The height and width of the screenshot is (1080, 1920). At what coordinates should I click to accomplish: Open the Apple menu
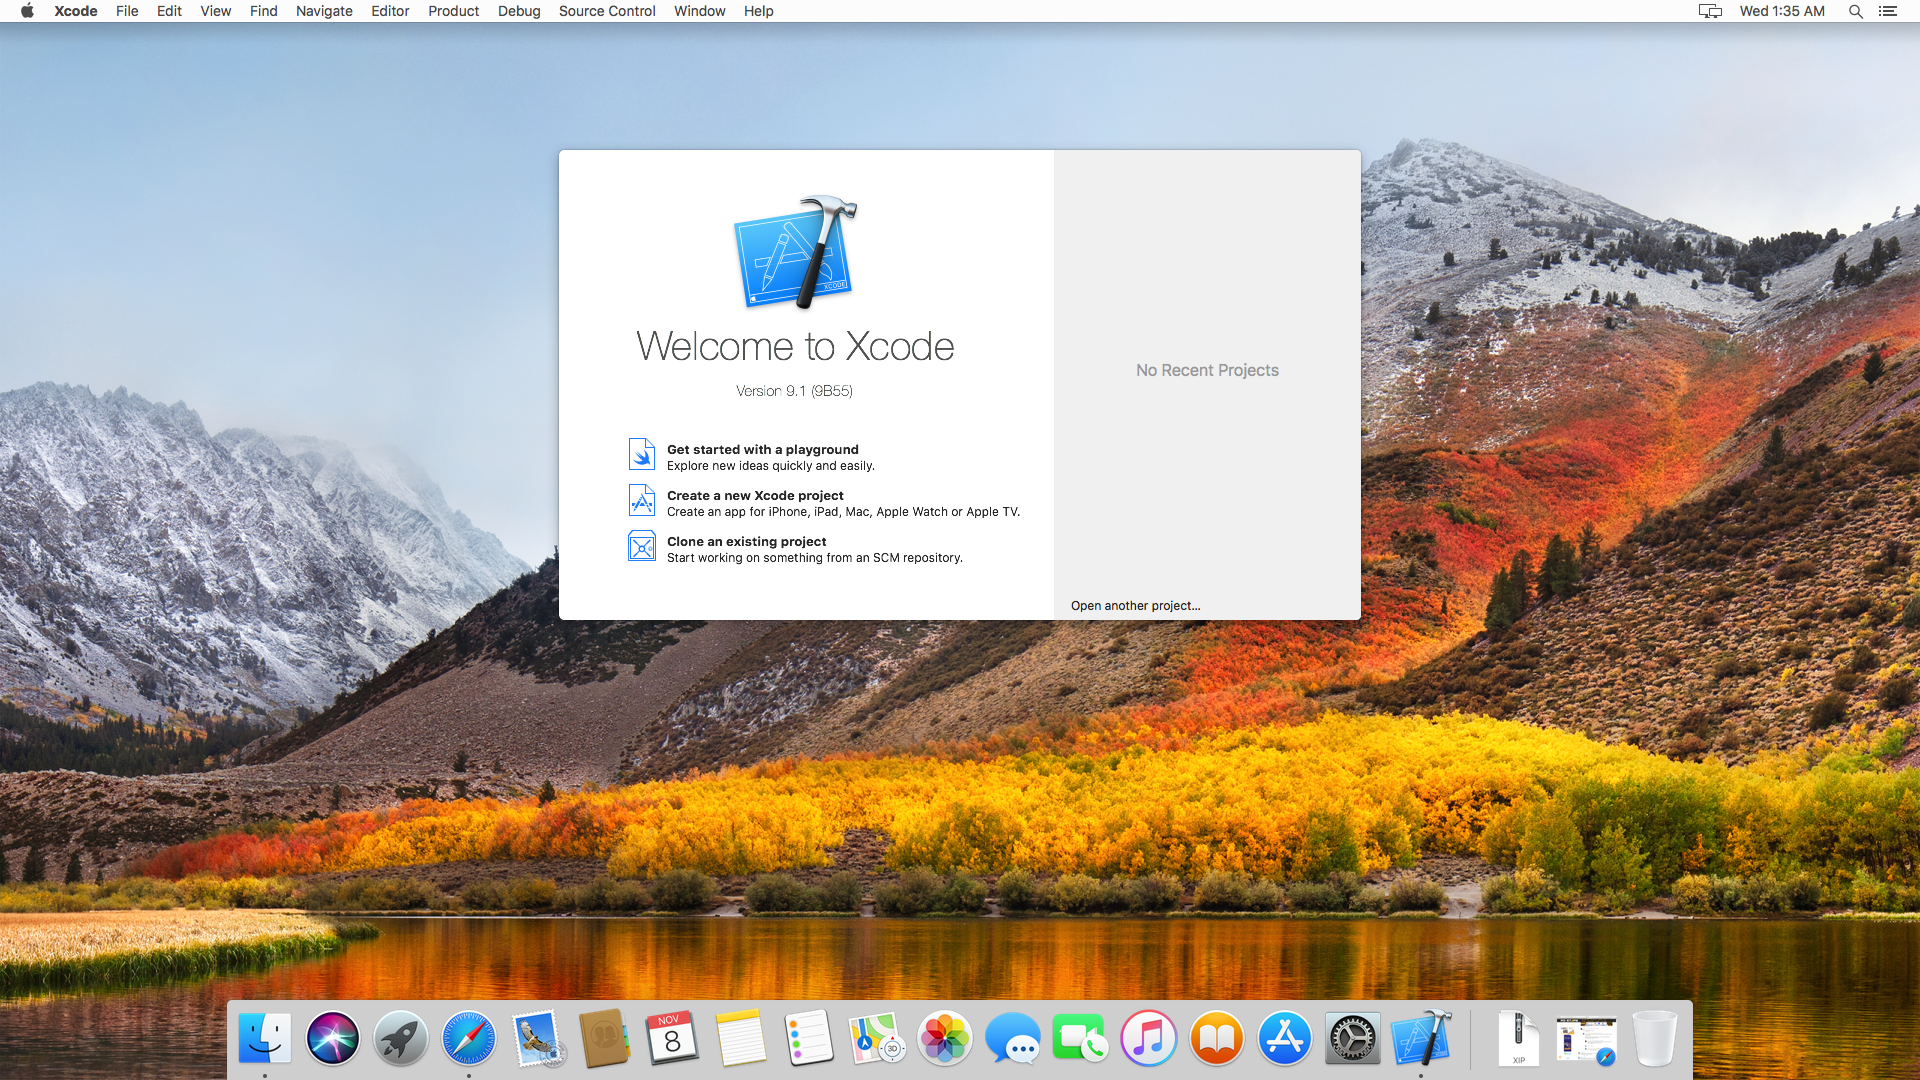tap(27, 11)
